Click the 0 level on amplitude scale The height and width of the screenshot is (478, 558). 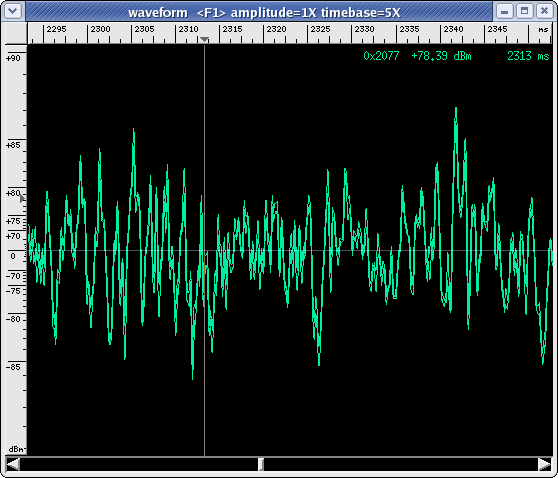[x=13, y=256]
